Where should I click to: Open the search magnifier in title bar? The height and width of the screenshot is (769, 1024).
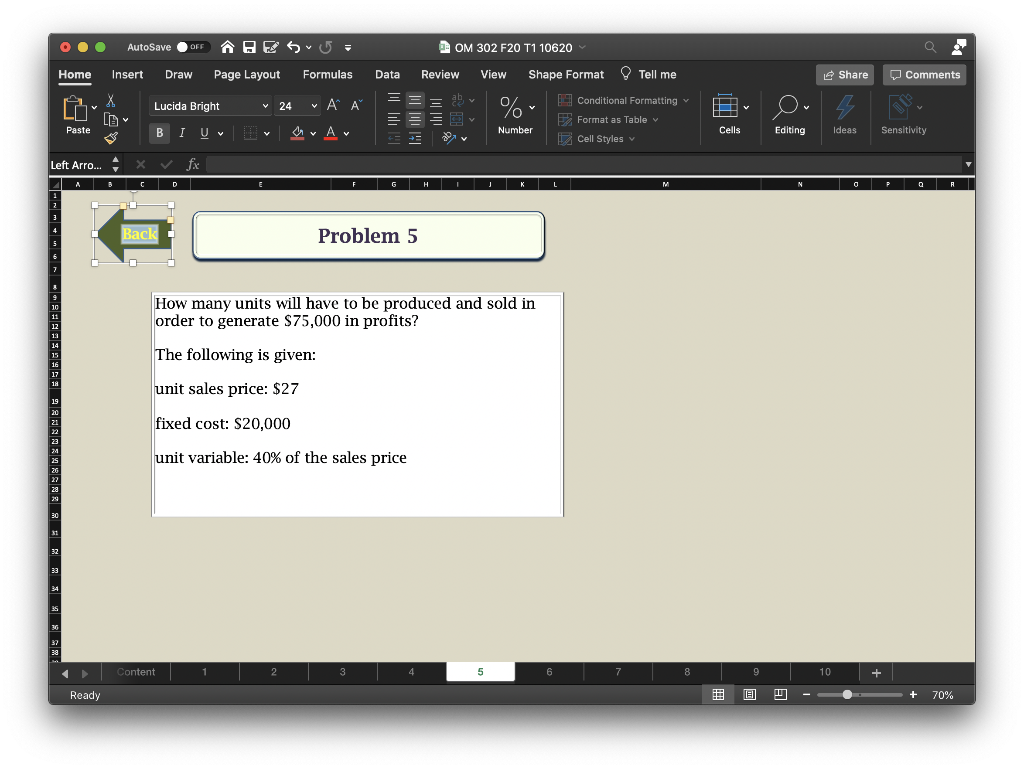930,47
